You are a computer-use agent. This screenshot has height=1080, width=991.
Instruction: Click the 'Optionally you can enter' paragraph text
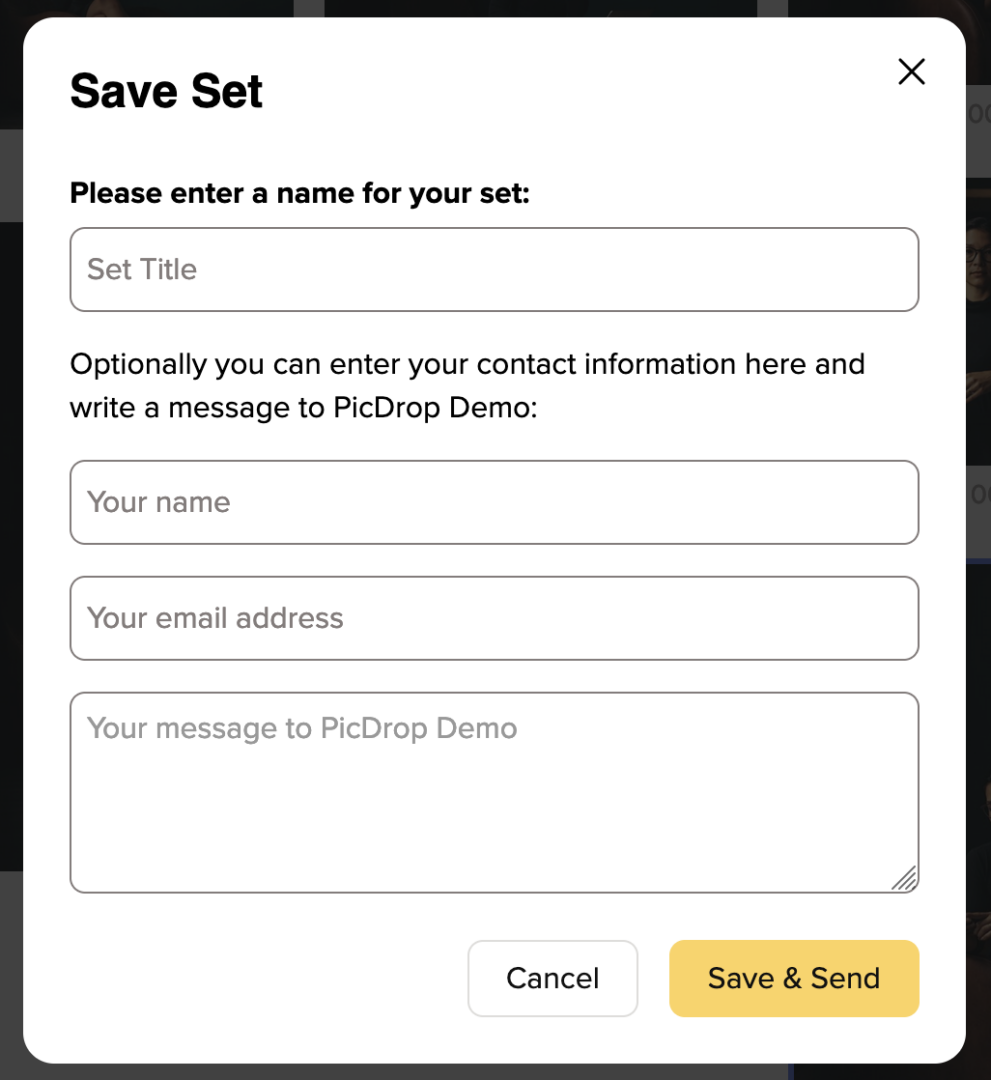pos(467,386)
